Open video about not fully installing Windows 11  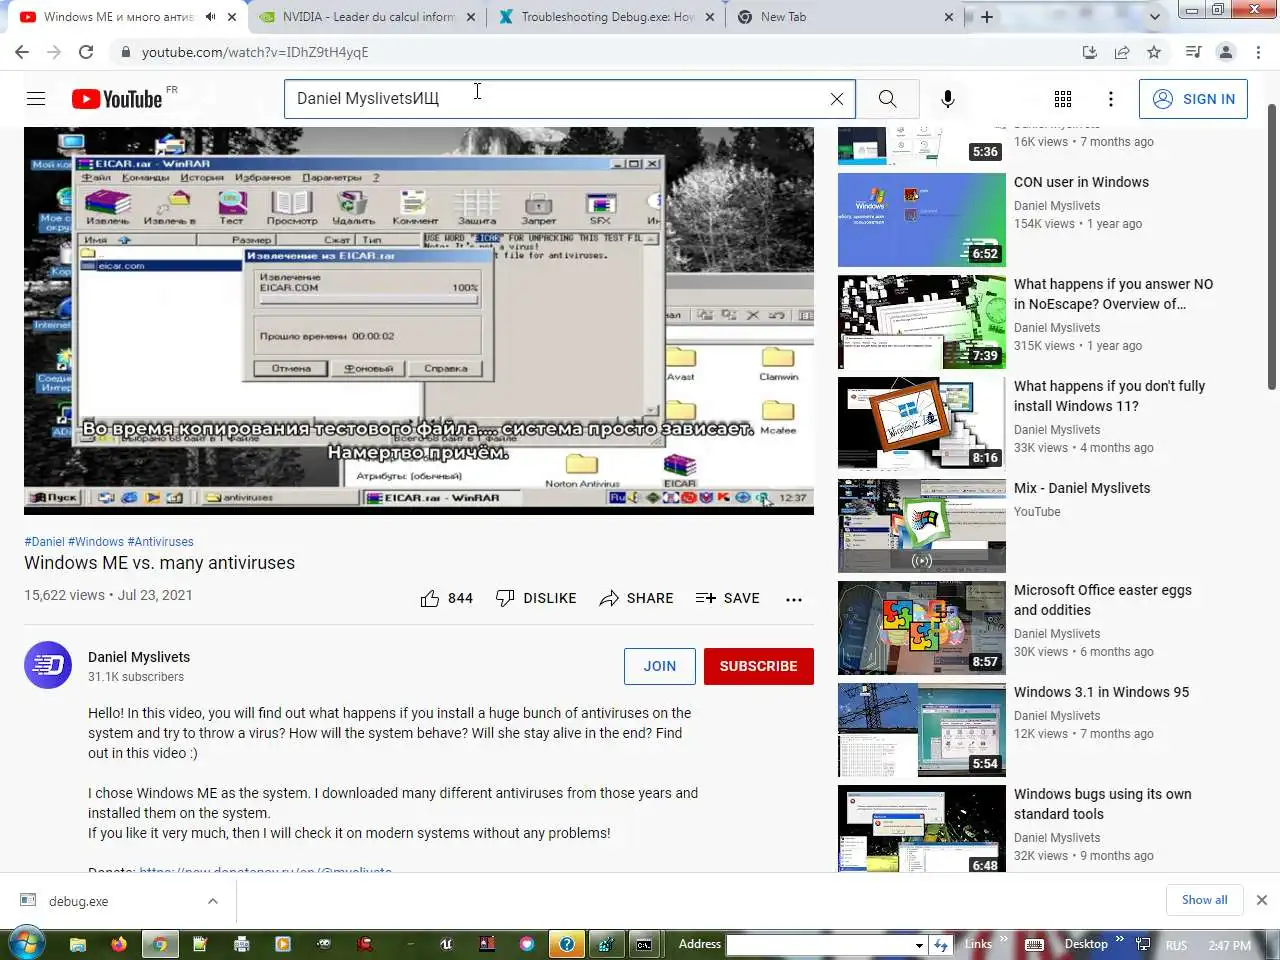(x=922, y=424)
